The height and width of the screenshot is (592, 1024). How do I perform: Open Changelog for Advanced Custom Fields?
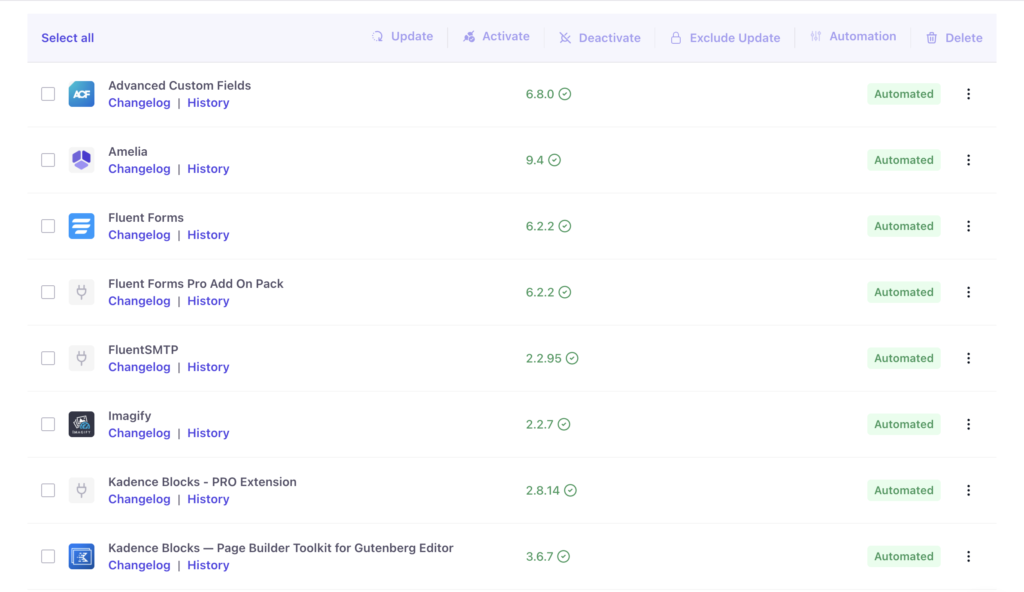click(x=139, y=103)
